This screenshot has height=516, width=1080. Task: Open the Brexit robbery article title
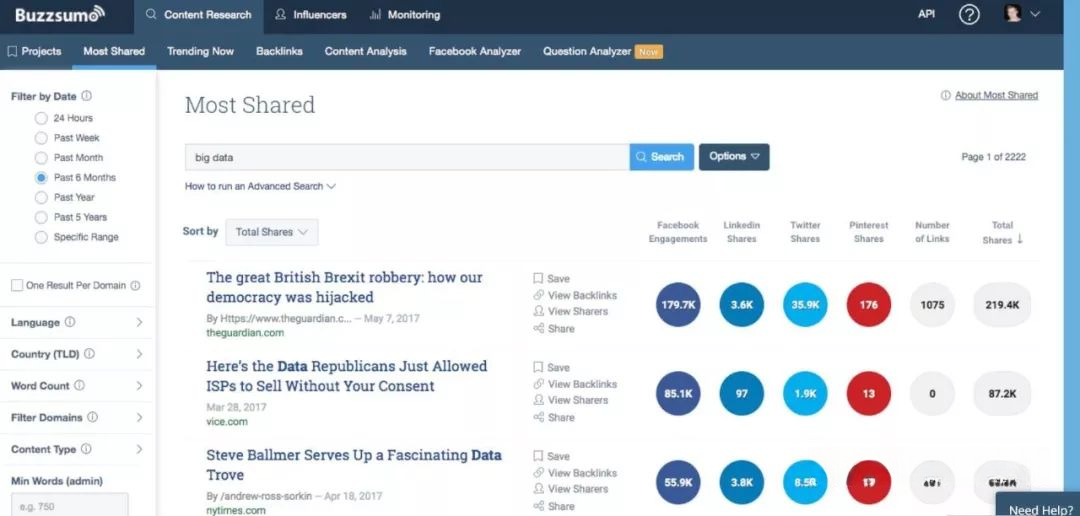click(x=344, y=287)
